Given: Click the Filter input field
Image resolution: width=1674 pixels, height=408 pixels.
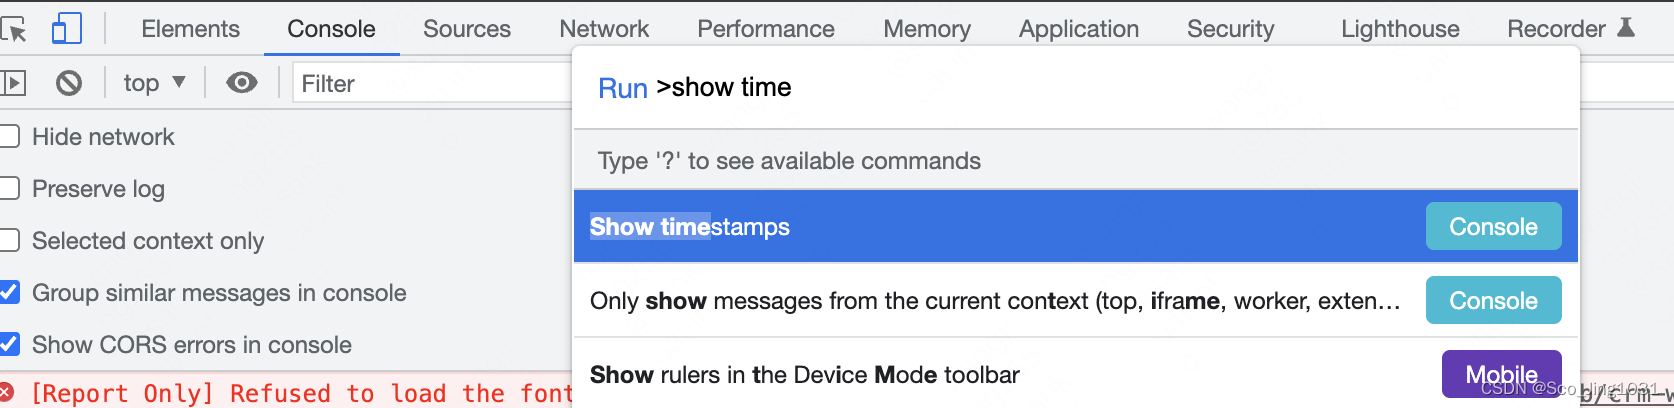Looking at the screenshot, I should tap(432, 84).
